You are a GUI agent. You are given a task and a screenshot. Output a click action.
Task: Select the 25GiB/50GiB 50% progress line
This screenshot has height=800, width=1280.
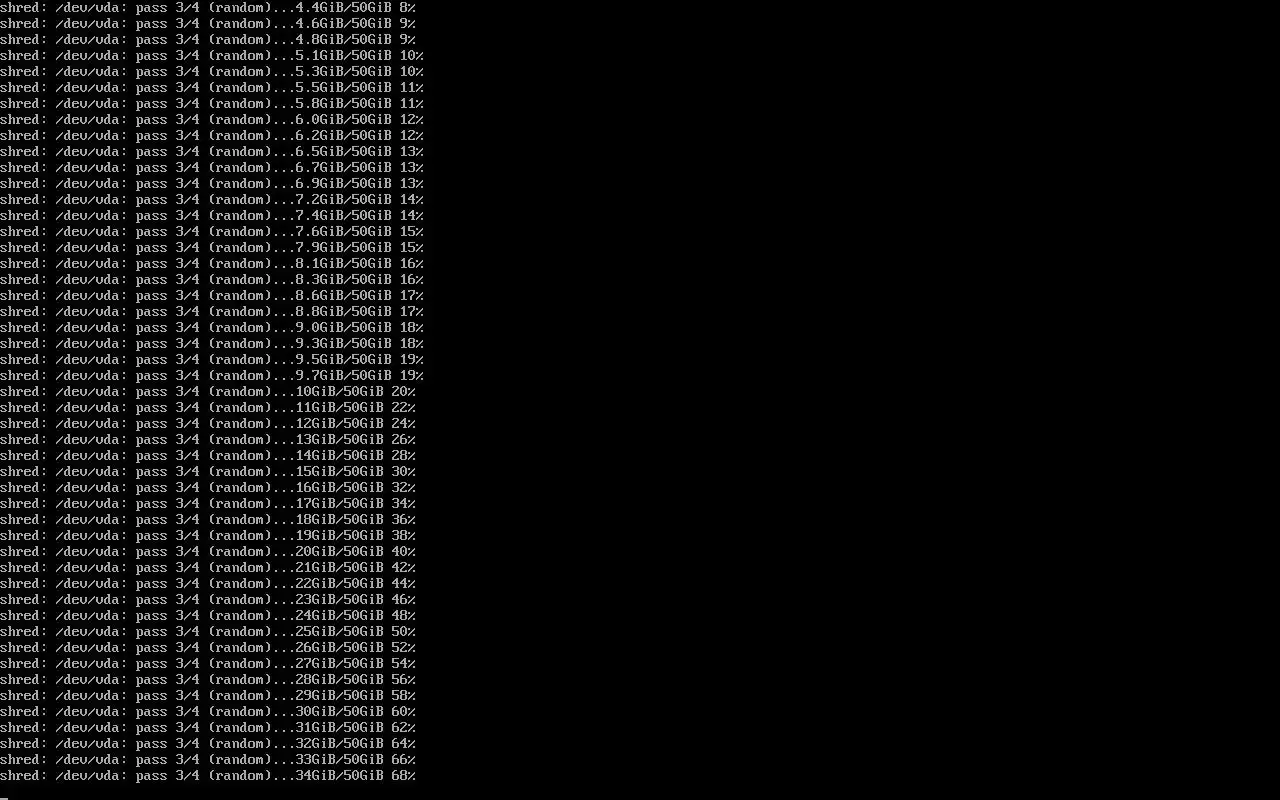click(x=208, y=632)
